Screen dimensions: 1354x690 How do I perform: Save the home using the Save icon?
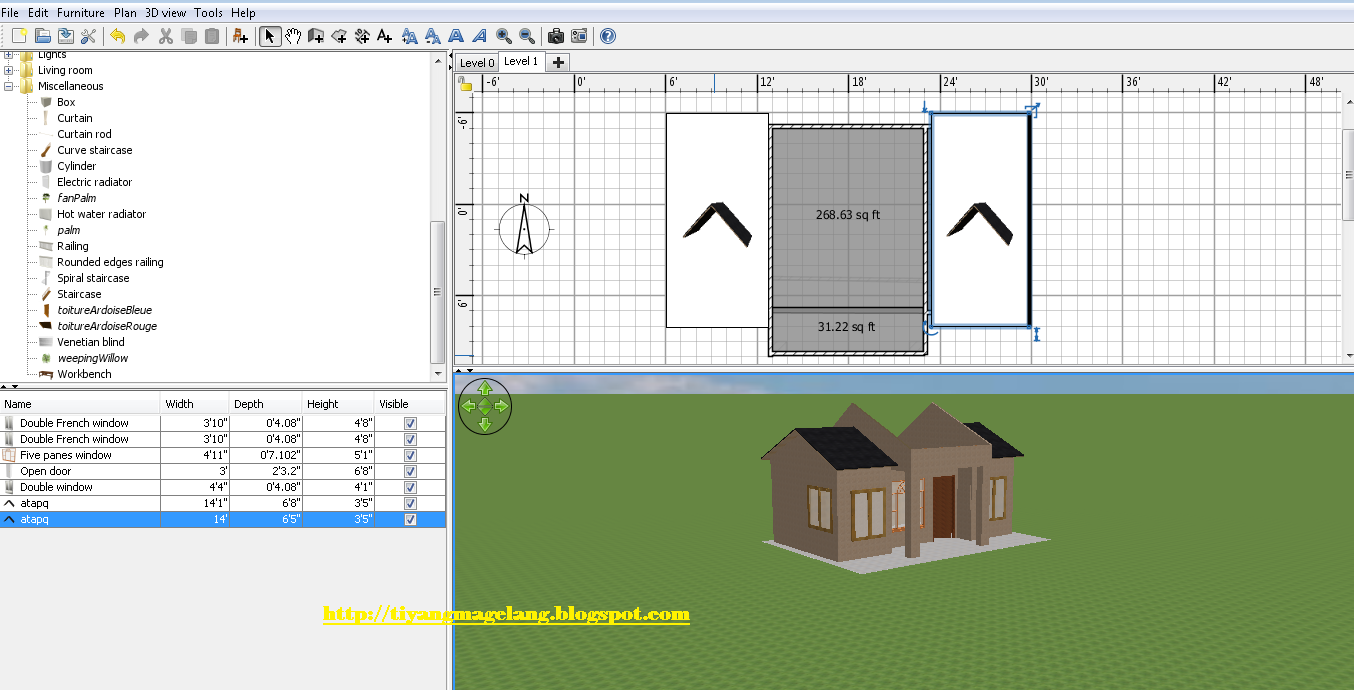coord(65,36)
